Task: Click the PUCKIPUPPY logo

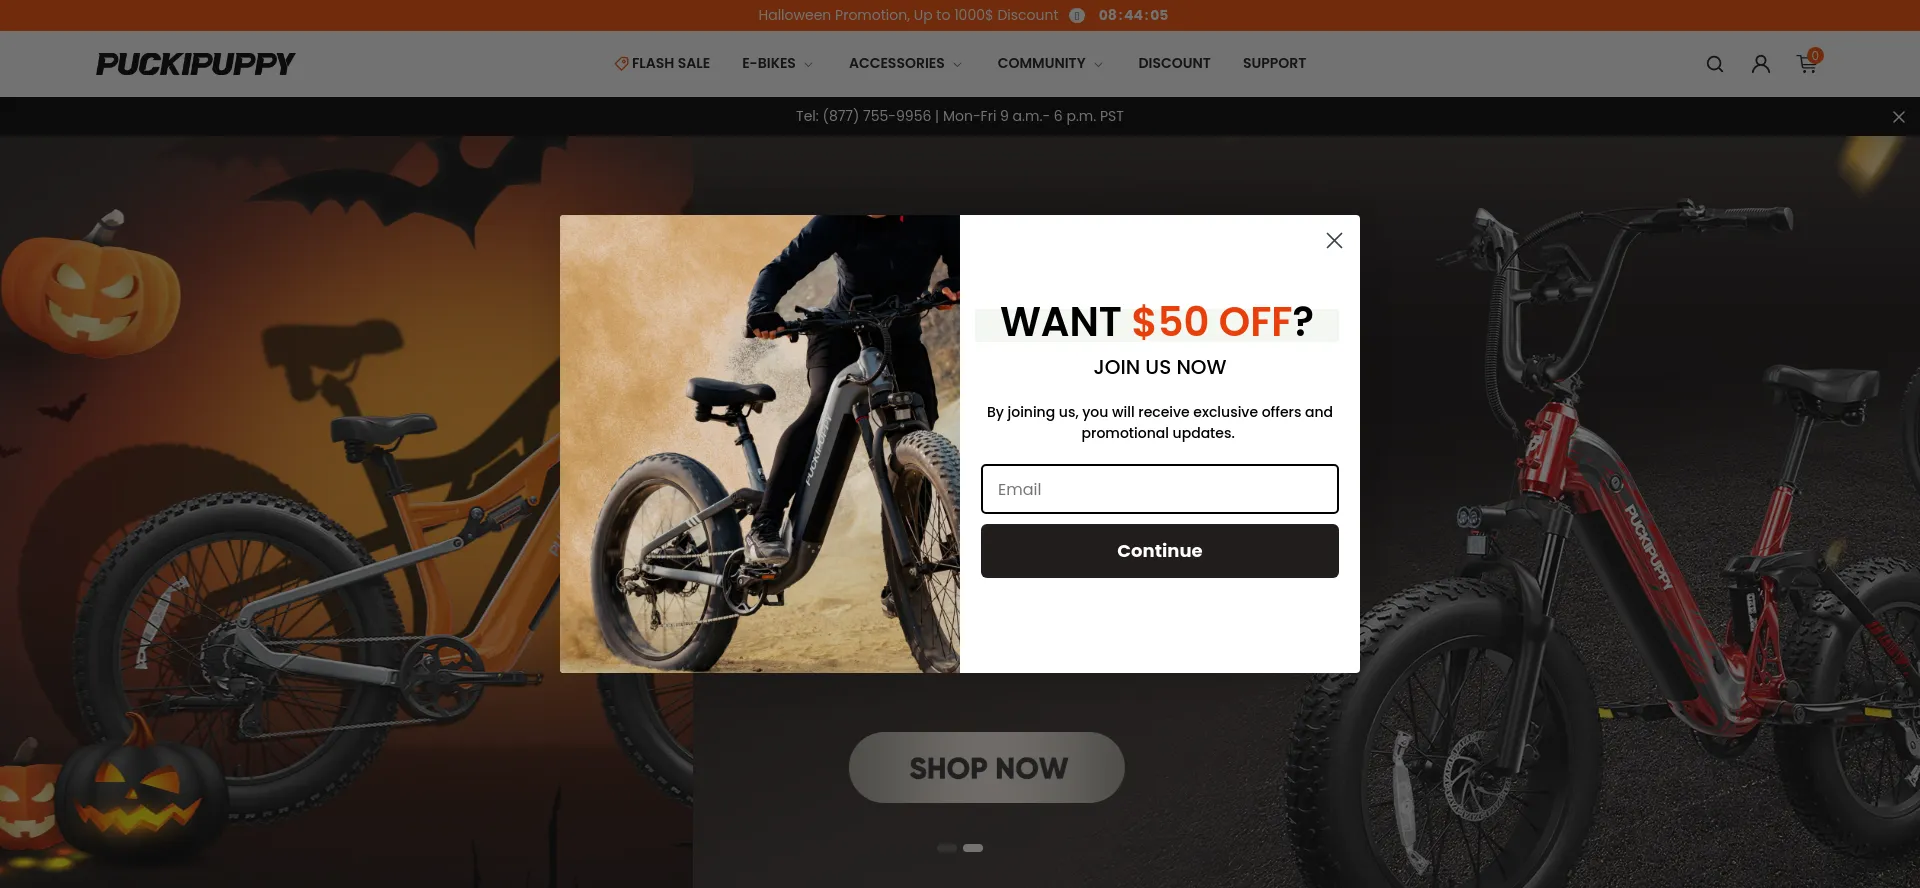Action: pyautogui.click(x=195, y=64)
